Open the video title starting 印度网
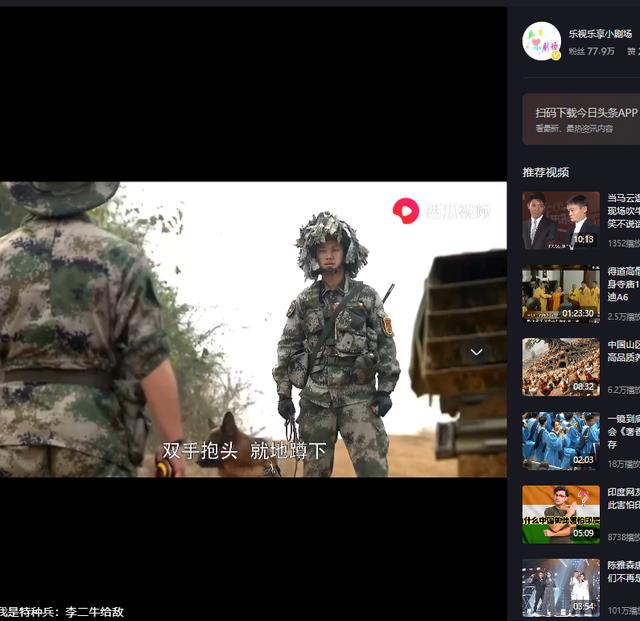This screenshot has height=621, width=640. click(623, 498)
